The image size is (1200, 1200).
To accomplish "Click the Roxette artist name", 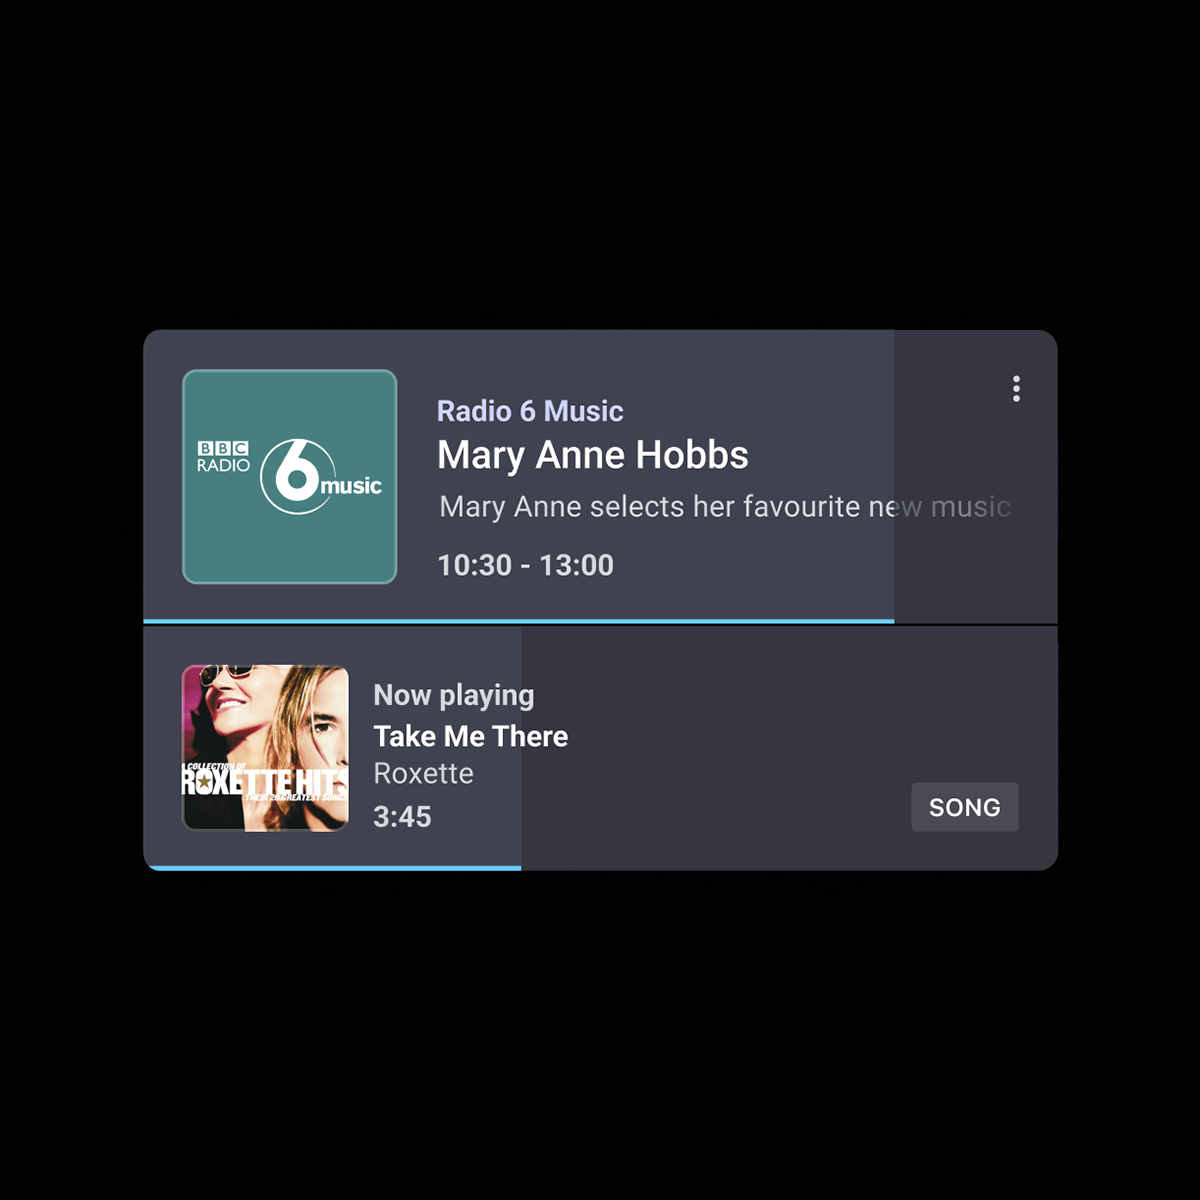I will [423, 774].
